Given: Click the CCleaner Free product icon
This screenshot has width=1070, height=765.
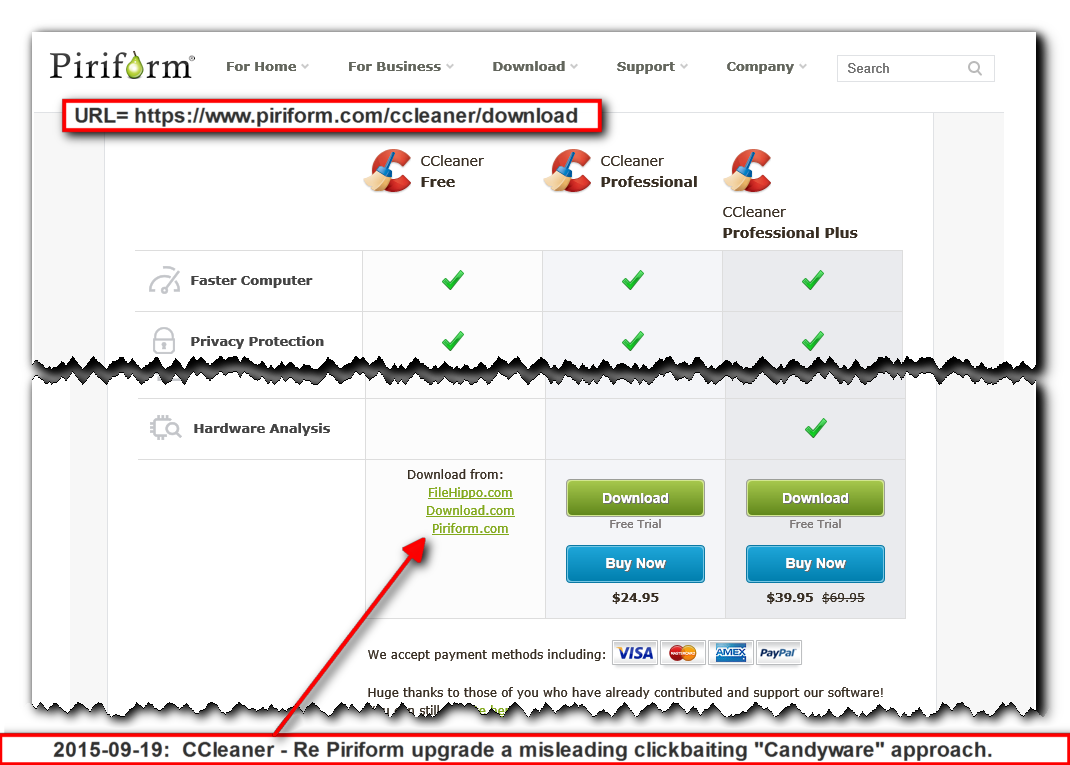Looking at the screenshot, I should tap(389, 170).
